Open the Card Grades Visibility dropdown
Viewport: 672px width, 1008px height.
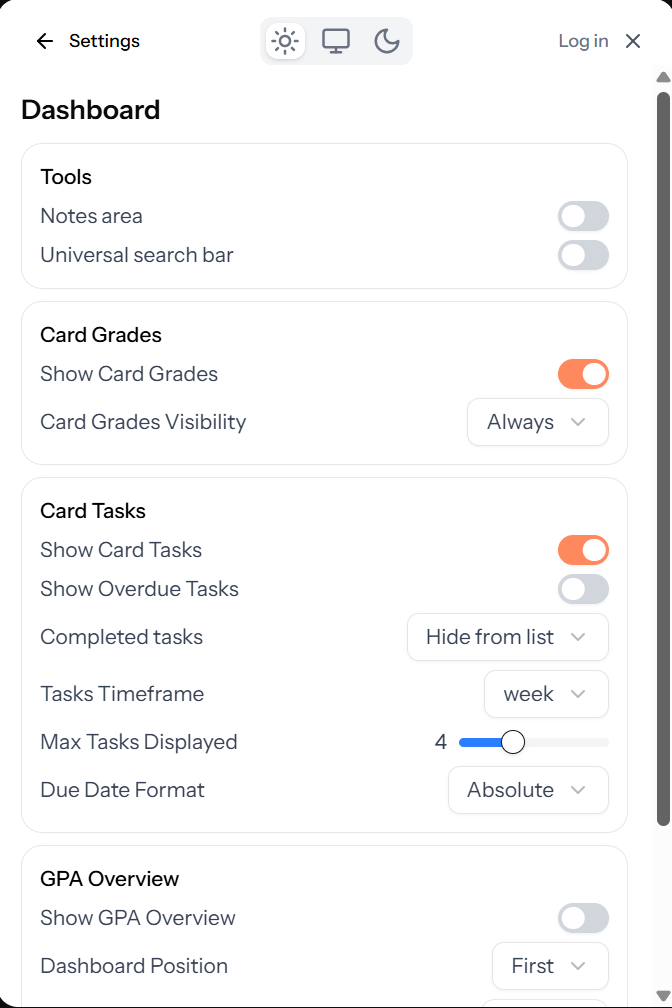click(x=537, y=422)
